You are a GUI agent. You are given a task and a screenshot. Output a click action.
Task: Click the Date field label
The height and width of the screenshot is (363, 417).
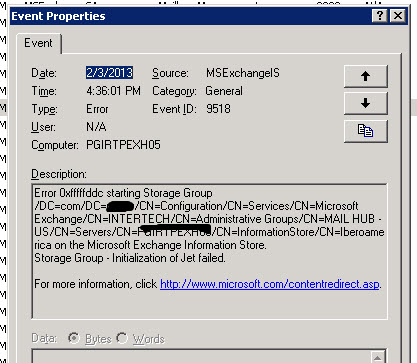44,73
